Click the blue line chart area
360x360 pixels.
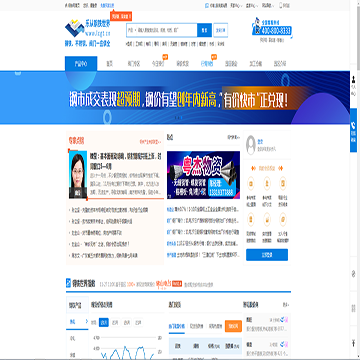tap(128, 348)
